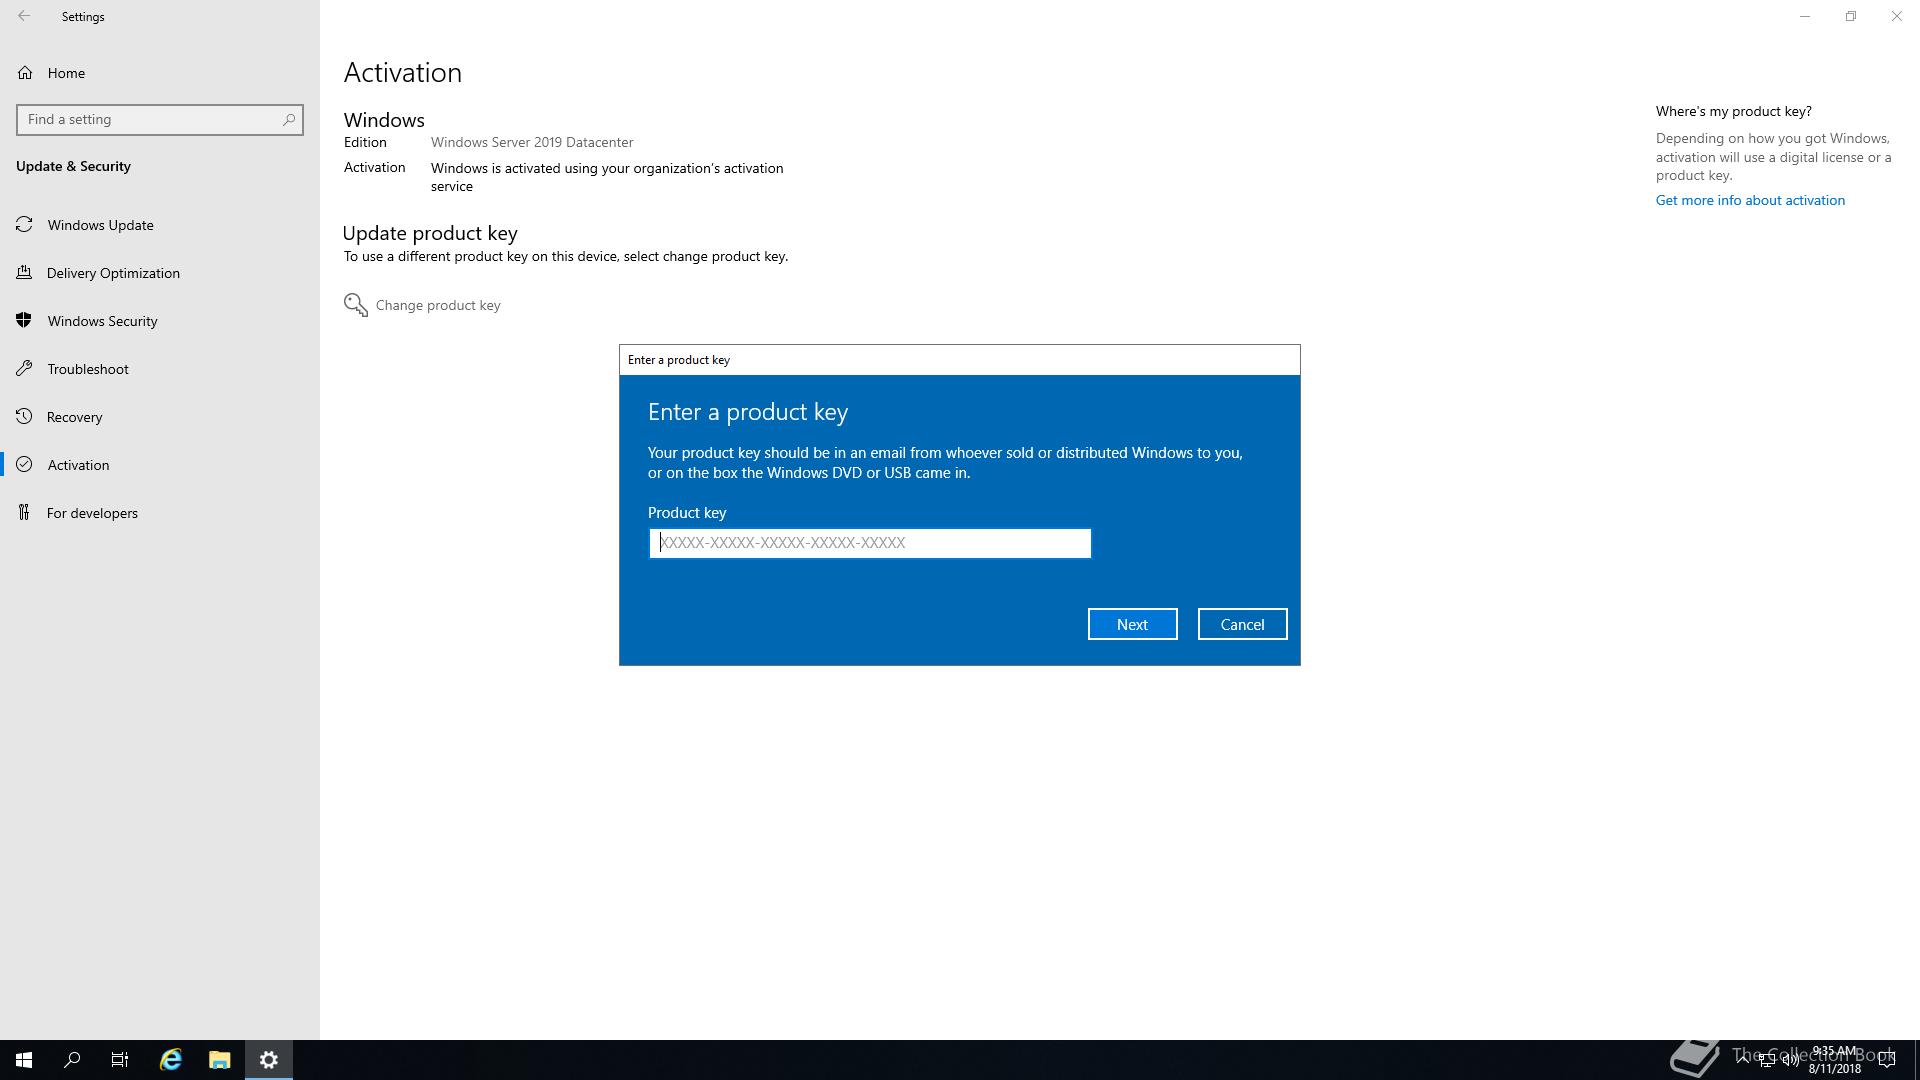The width and height of the screenshot is (1920, 1080).
Task: Click the Windows Update sync icon
Action: coord(25,225)
